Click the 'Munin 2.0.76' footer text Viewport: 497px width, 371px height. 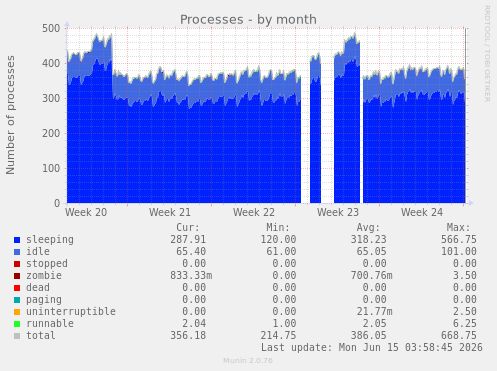click(x=248, y=361)
